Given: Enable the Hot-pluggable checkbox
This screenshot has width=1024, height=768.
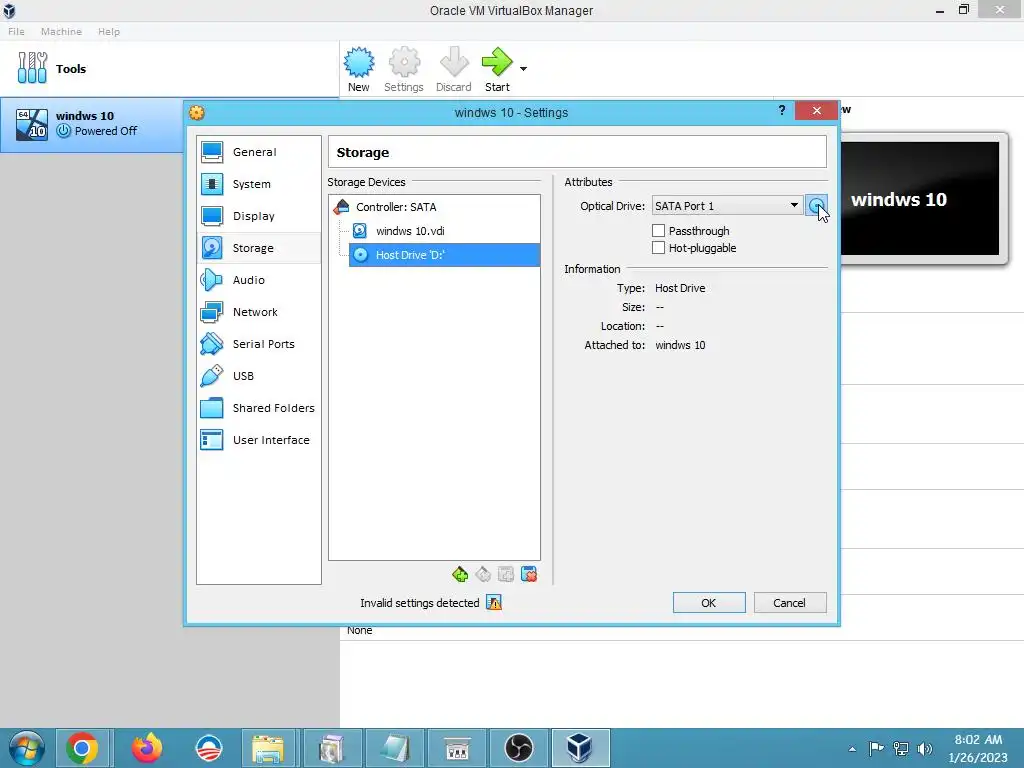Looking at the screenshot, I should coord(658,248).
